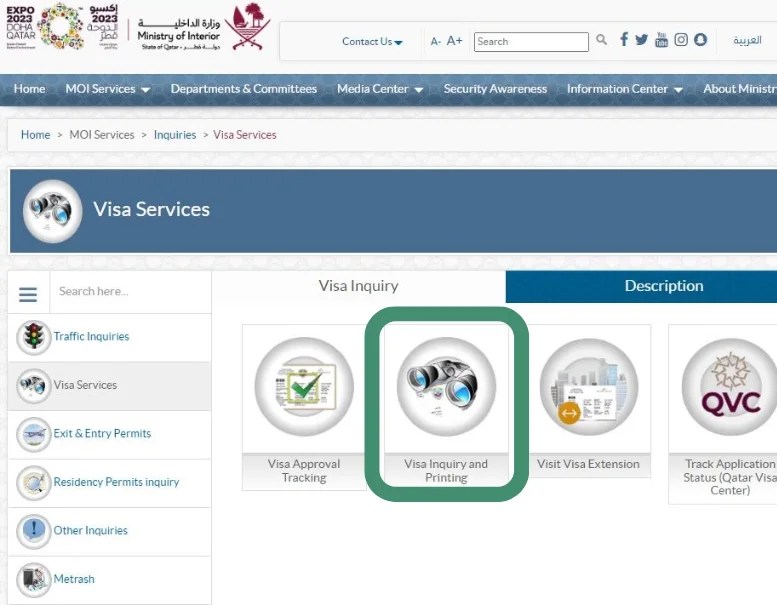This screenshot has height=605, width=777.
Task: Open the Facebook page icon
Action: (x=624, y=39)
